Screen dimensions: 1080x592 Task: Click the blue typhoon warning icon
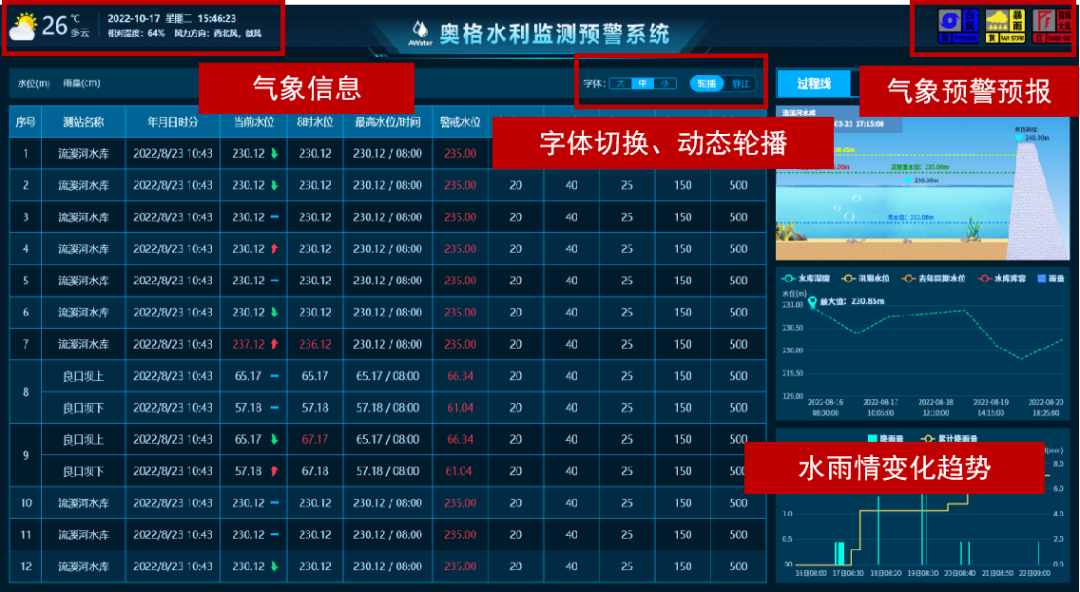click(945, 27)
